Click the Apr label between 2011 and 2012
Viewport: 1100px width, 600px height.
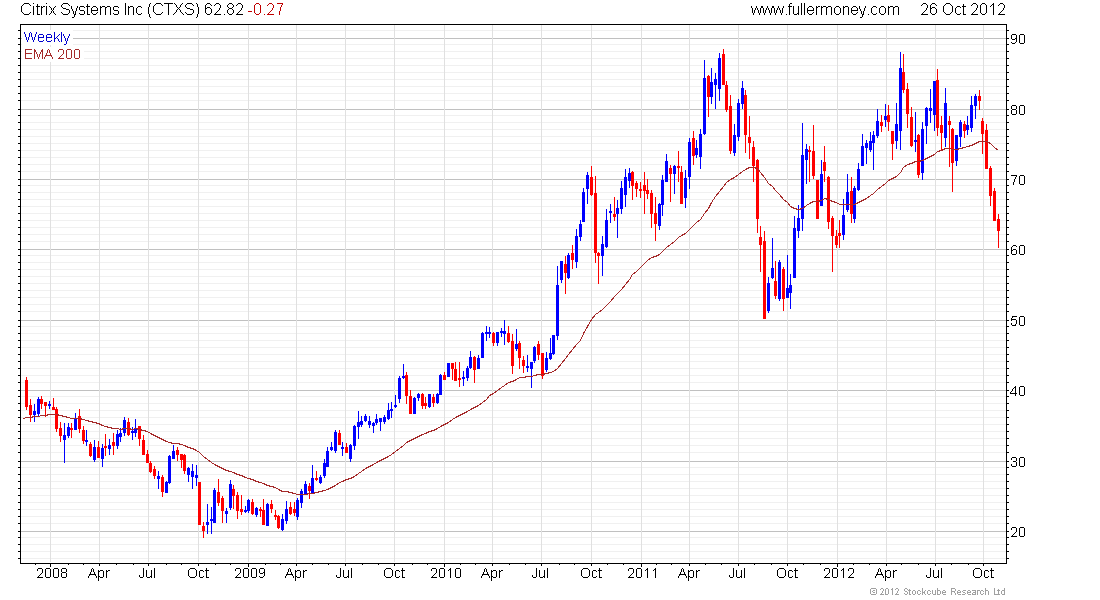689,574
